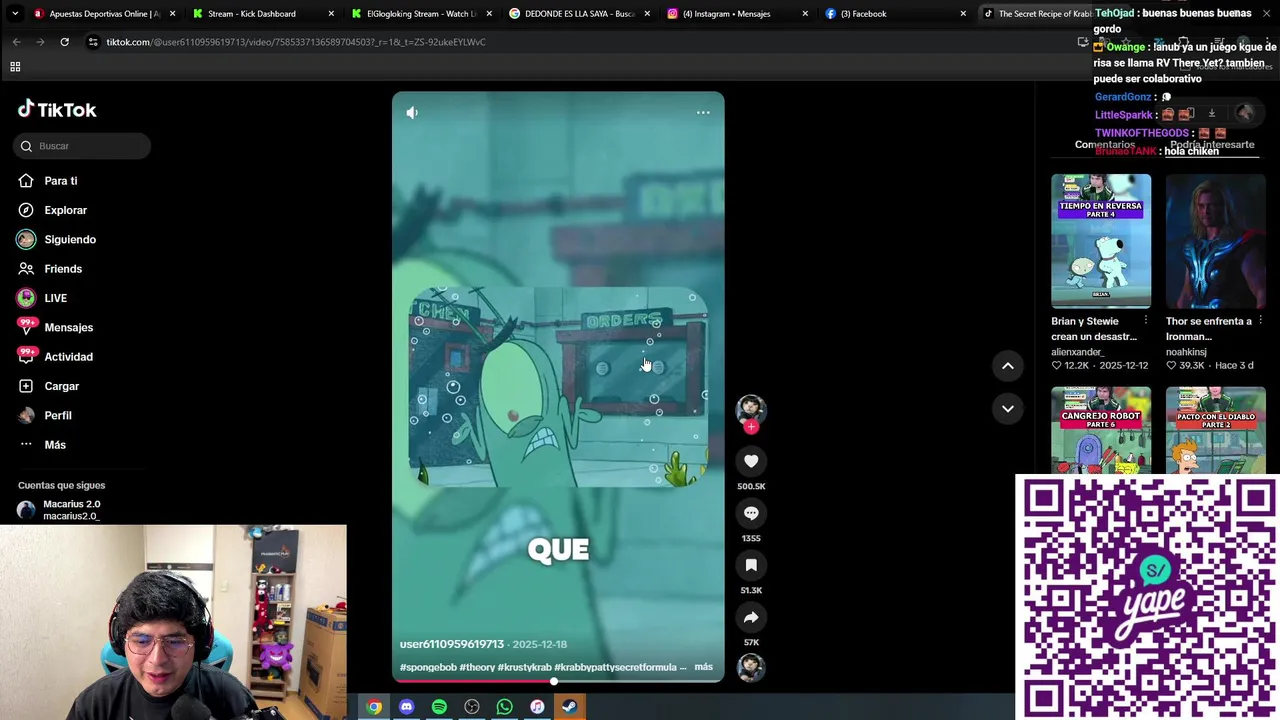Open Friends page
This screenshot has width=1280, height=720.
(x=63, y=269)
